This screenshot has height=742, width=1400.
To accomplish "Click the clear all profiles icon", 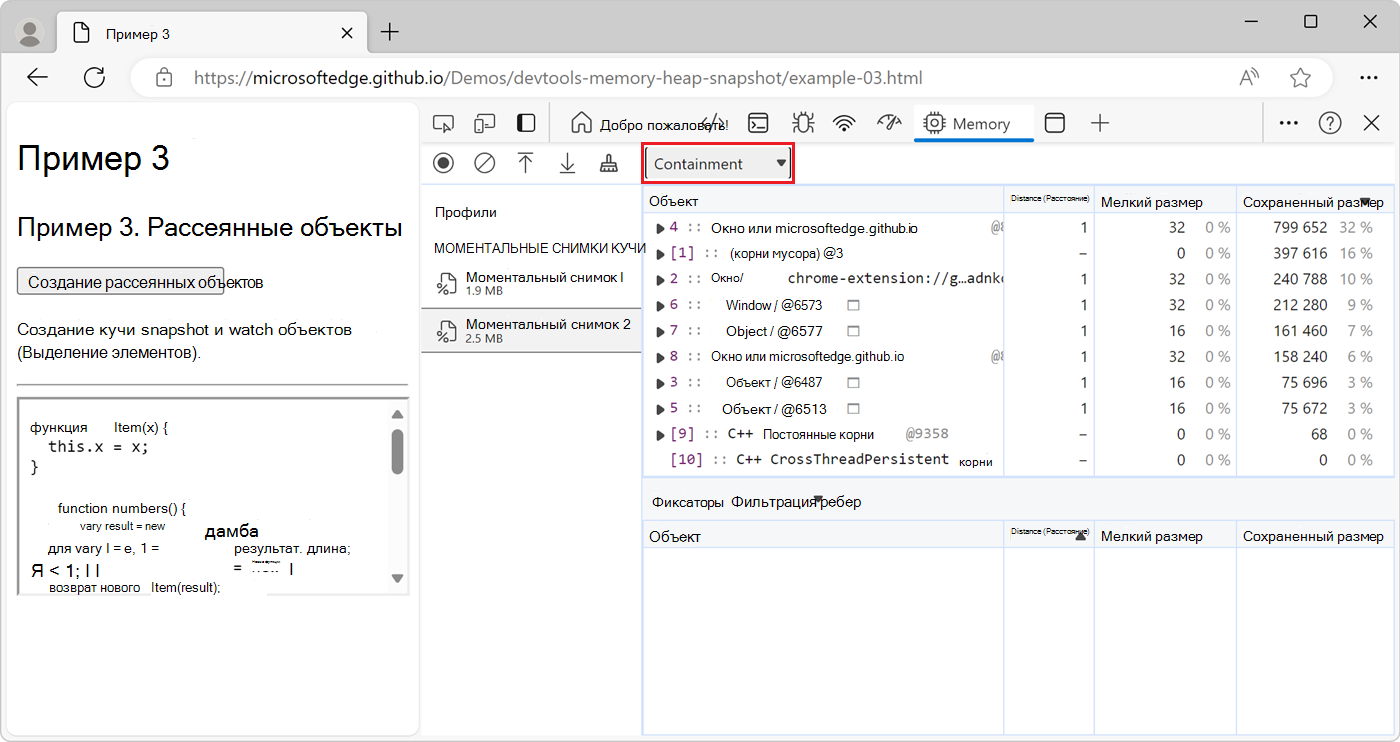I will (485, 163).
